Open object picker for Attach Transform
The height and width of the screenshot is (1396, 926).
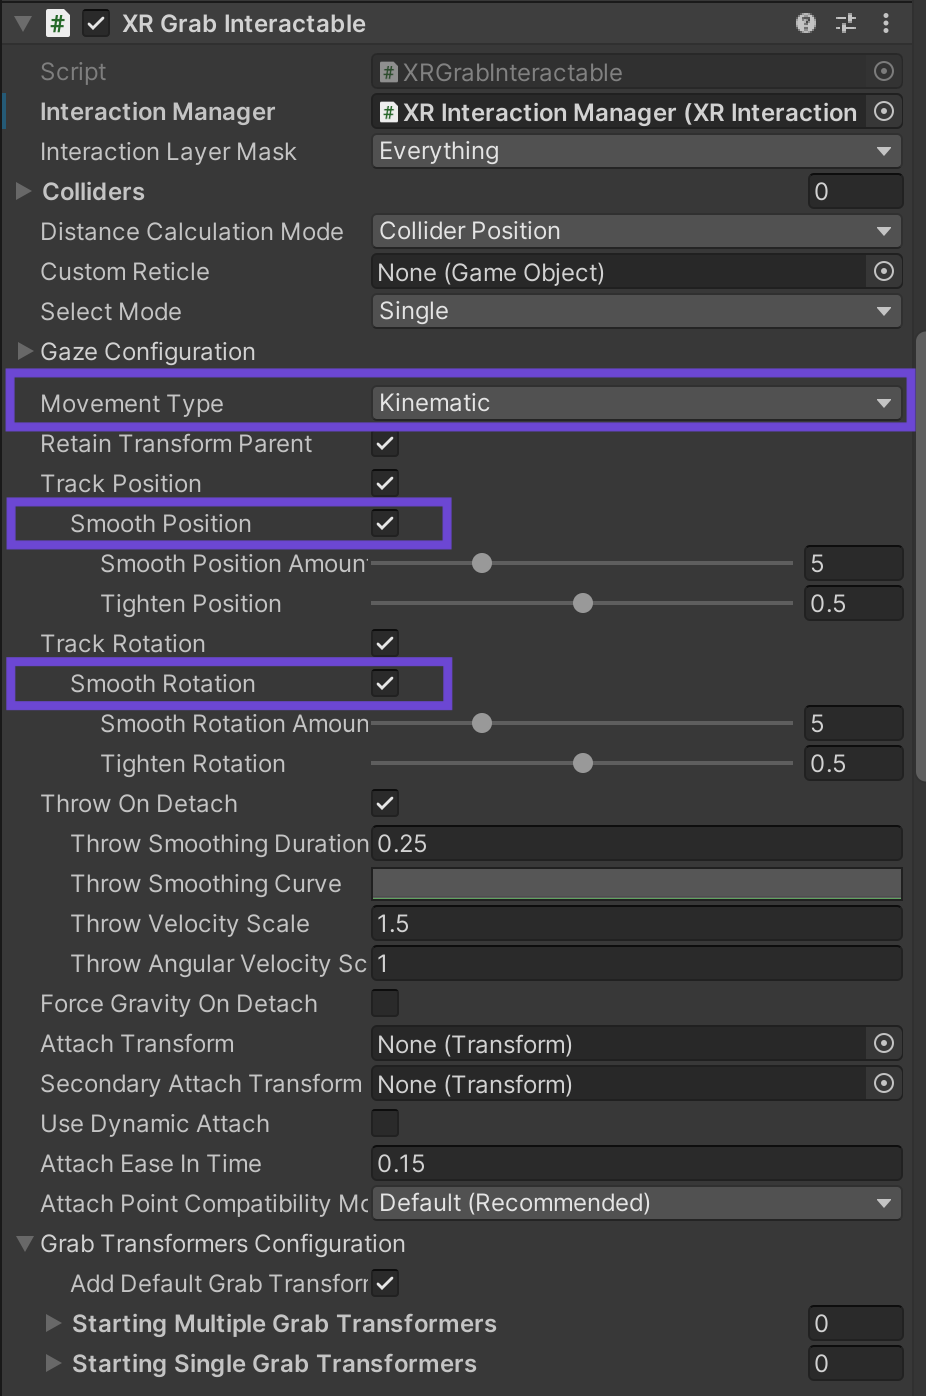click(884, 1044)
